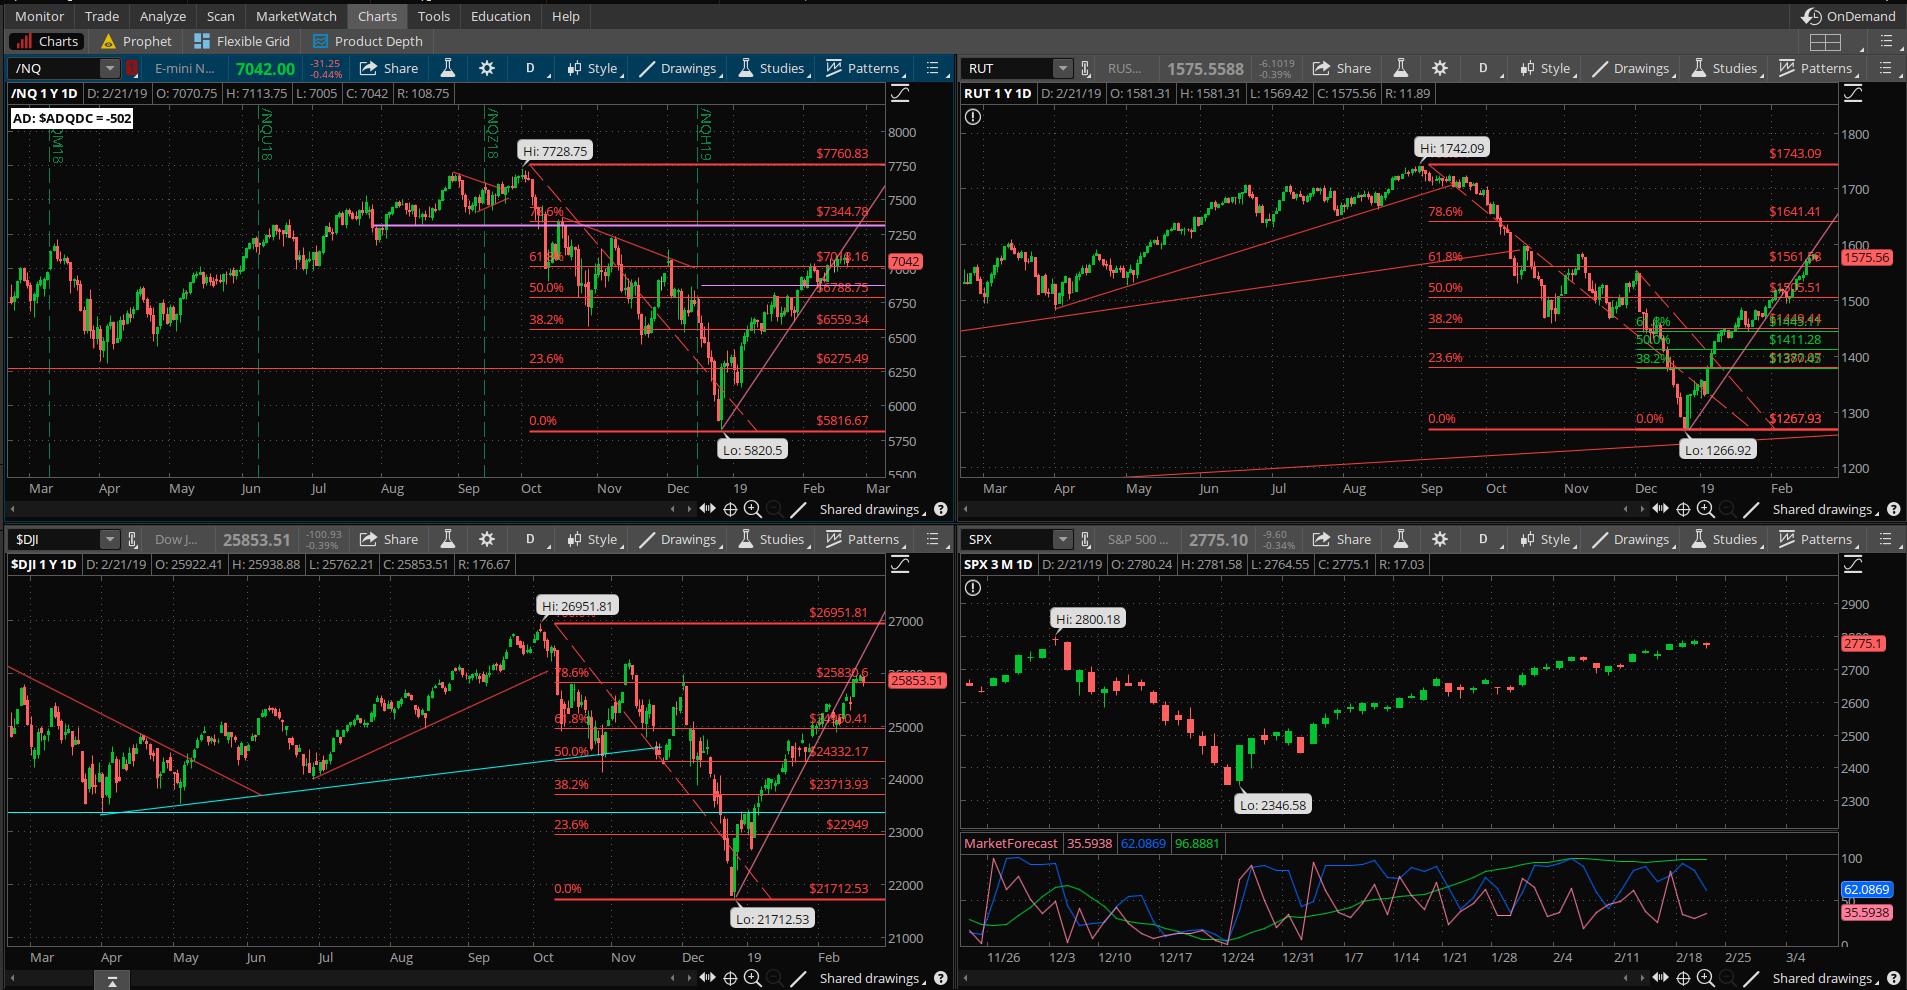Open the Analyze tab
Viewport: 1907px width, 990px height.
[x=163, y=16]
